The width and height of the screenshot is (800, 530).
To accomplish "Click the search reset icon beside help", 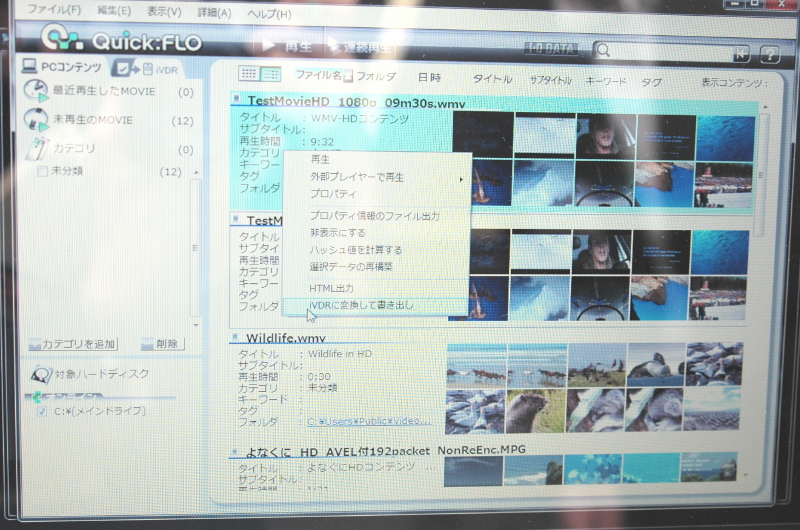I will 741,53.
